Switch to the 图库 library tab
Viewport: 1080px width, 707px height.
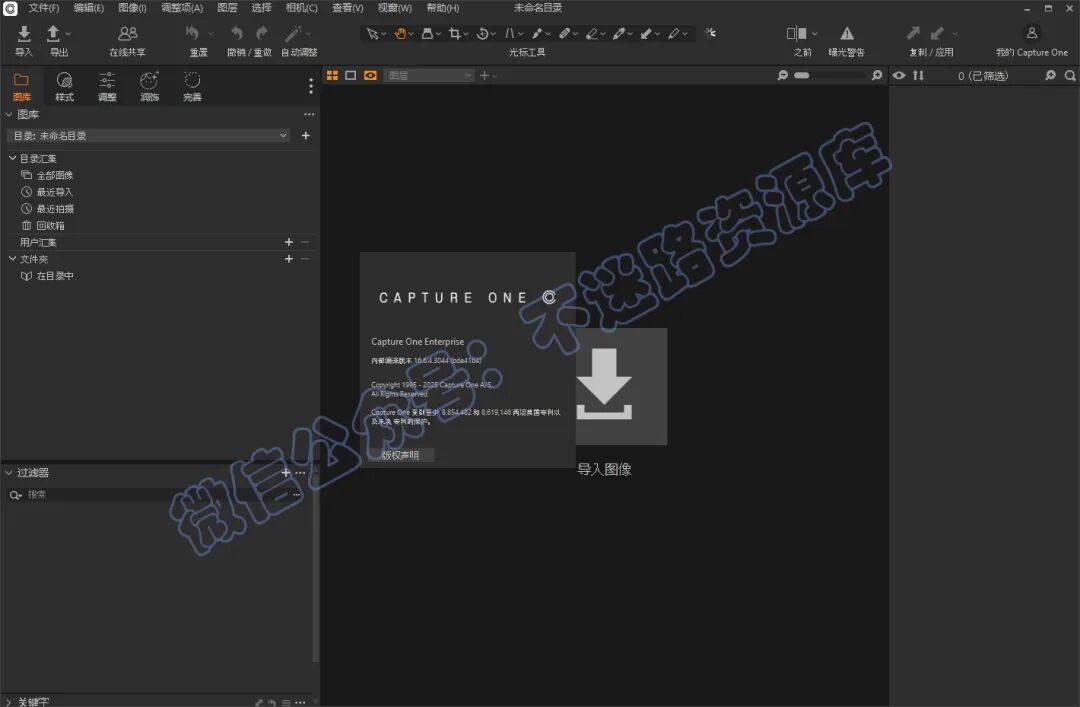click(21, 88)
